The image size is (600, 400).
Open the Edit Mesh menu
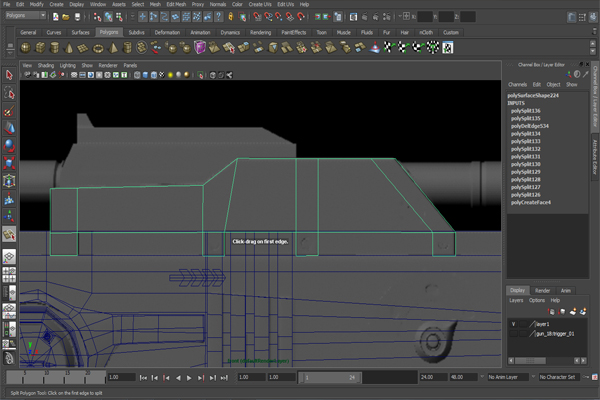(x=176, y=4)
